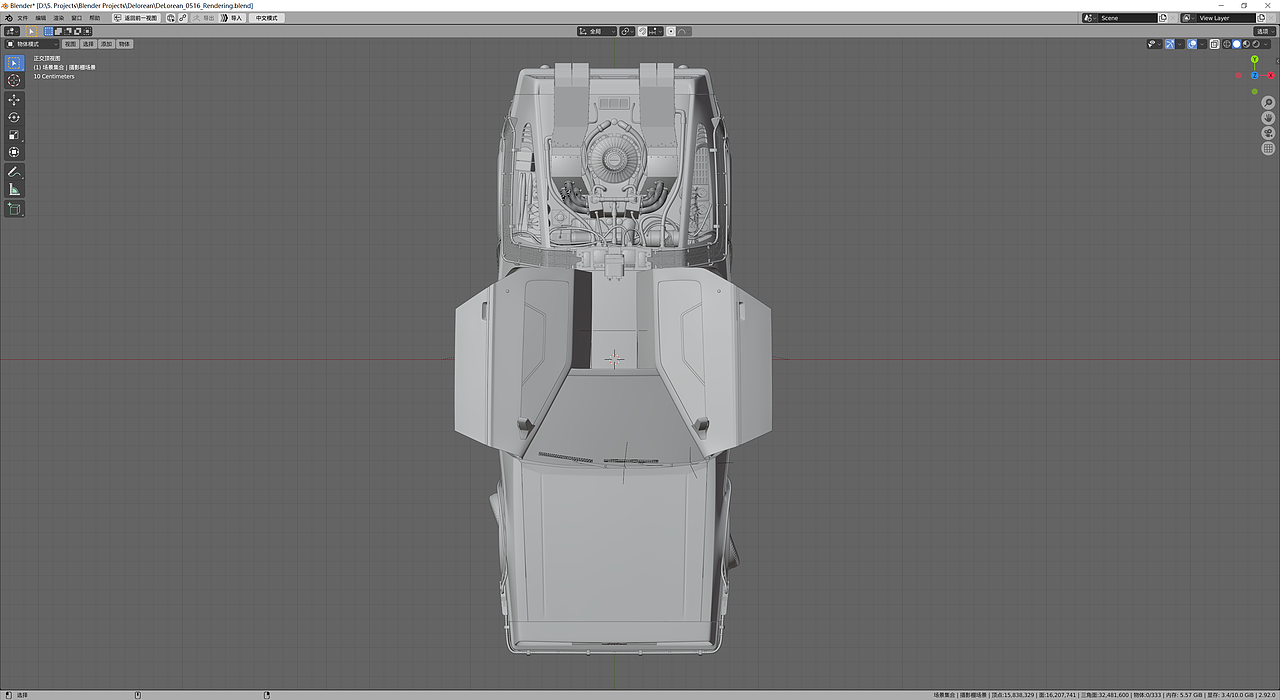Open the 全局 transform orientation dropdown
This screenshot has height=700, width=1280.
click(598, 31)
